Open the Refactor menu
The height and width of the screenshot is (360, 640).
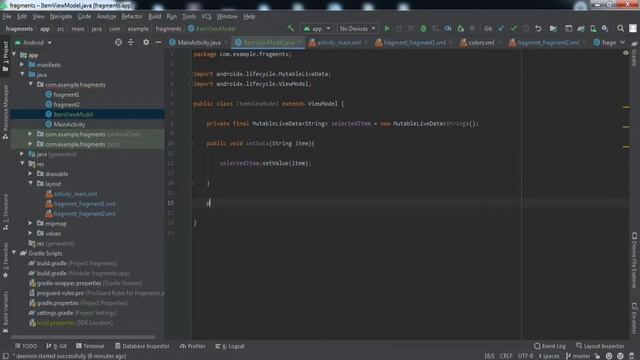[x=132, y=17]
